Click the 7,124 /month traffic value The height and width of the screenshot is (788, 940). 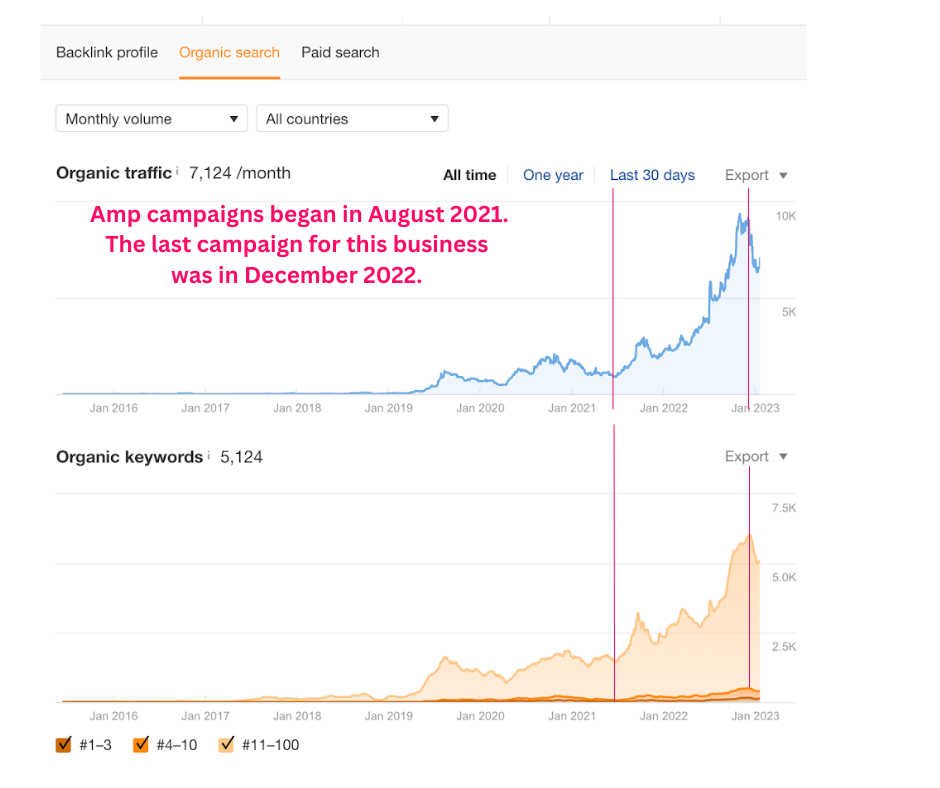(x=239, y=173)
